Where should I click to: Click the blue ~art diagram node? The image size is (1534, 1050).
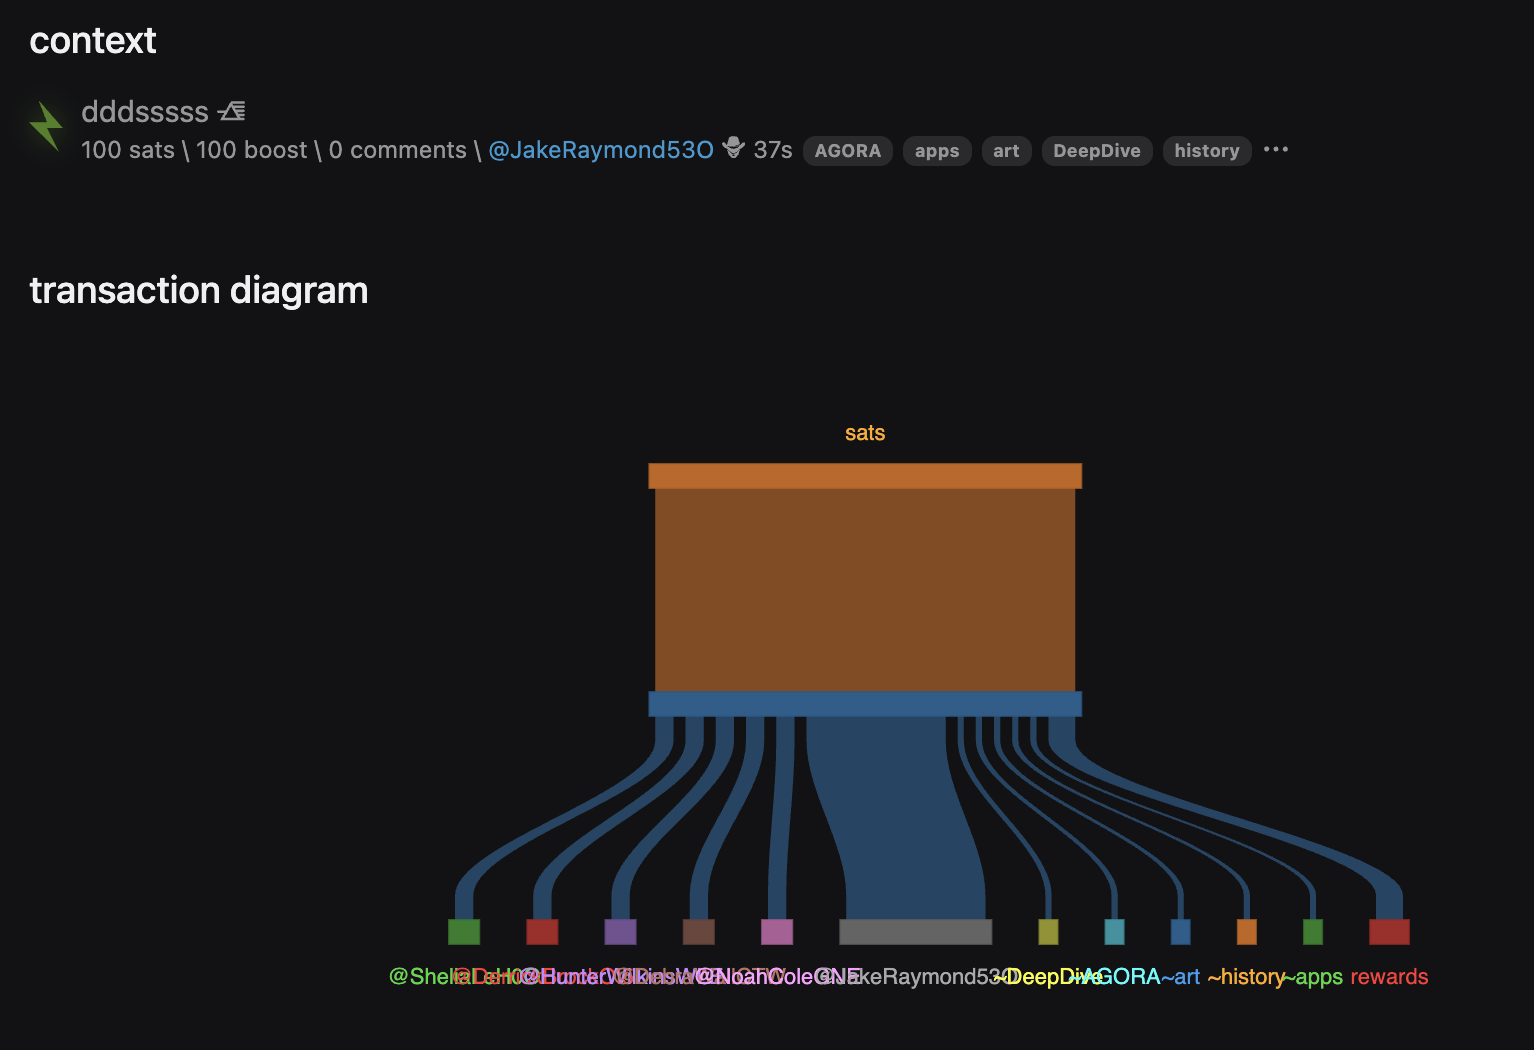coord(1180,932)
